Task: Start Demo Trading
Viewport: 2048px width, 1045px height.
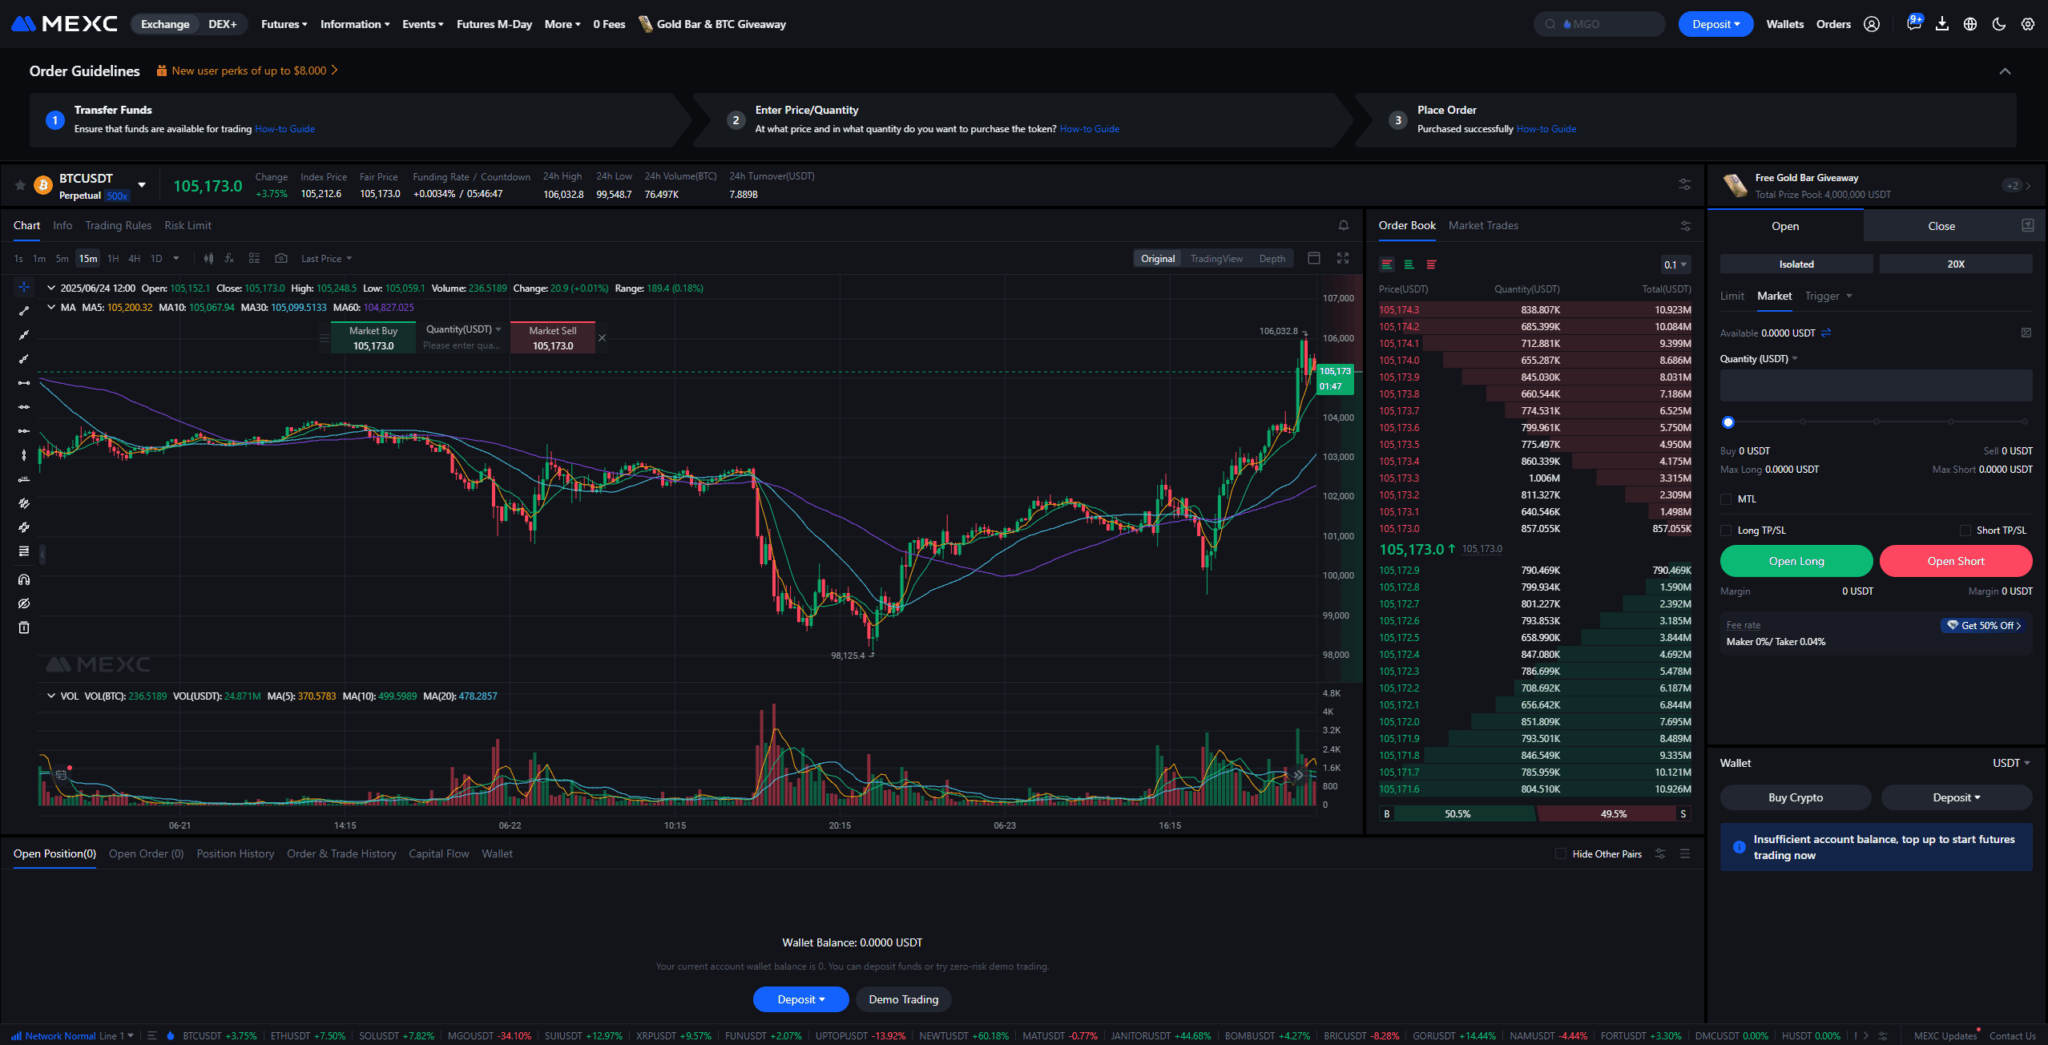Action: (x=902, y=999)
